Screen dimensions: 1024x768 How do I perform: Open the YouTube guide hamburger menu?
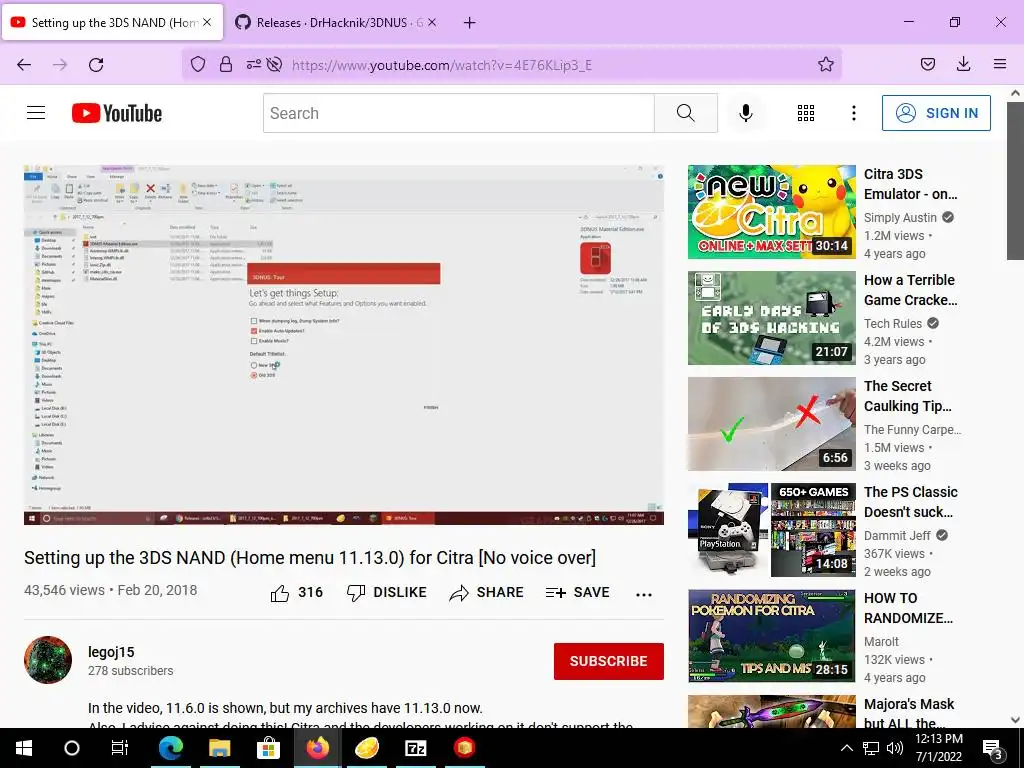pos(36,113)
